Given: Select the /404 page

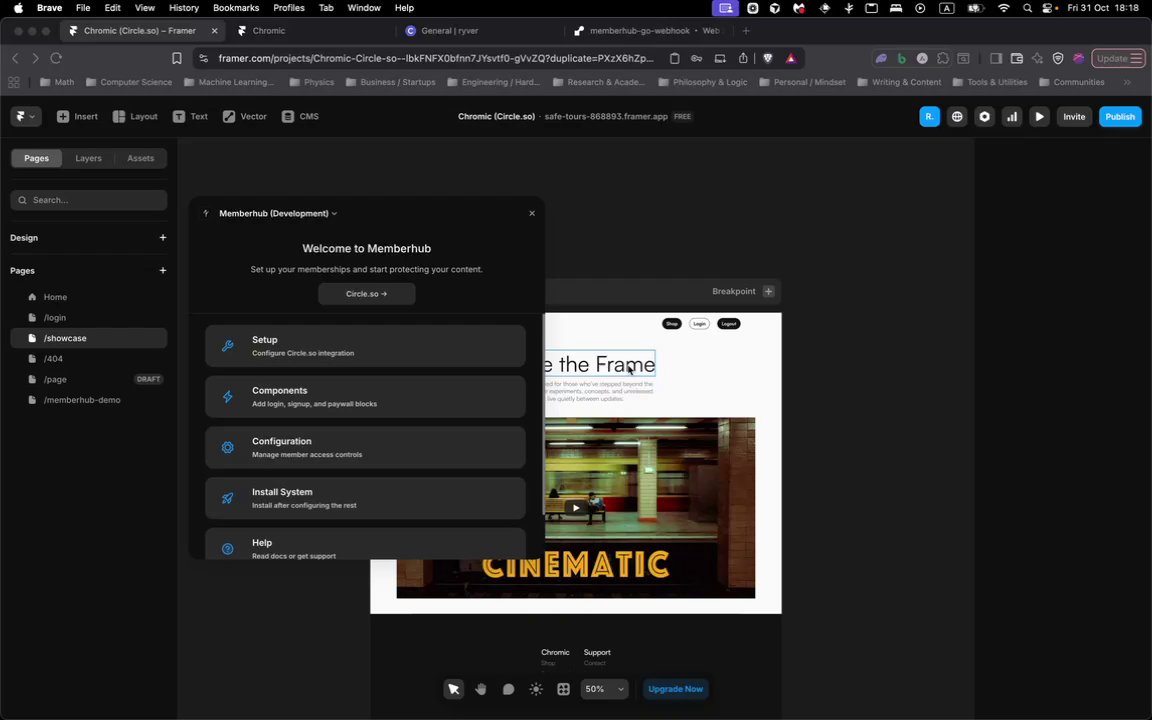Looking at the screenshot, I should pyautogui.click(x=89, y=359).
